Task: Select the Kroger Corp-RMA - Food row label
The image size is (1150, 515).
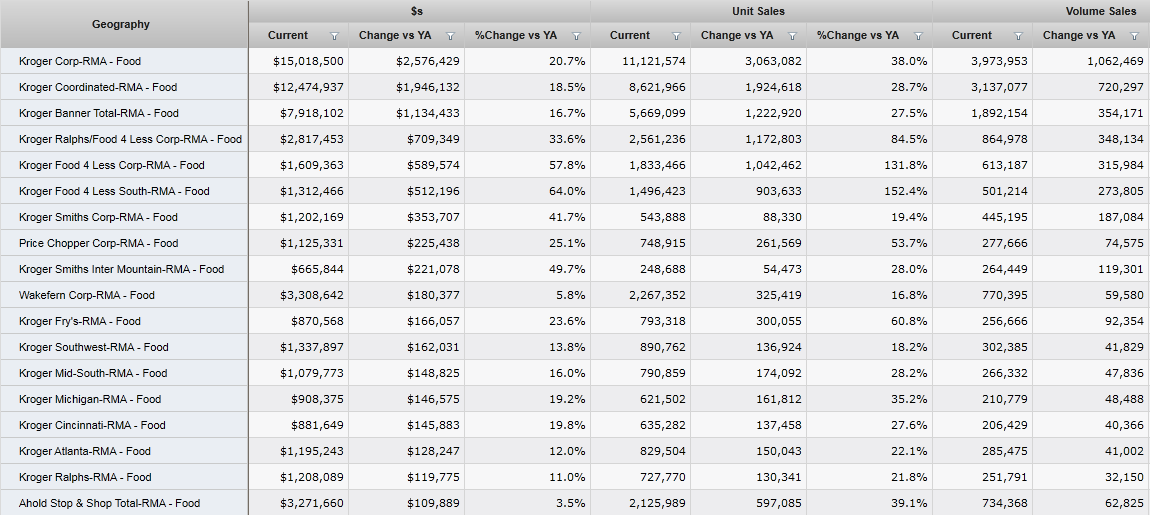Action: tap(80, 61)
